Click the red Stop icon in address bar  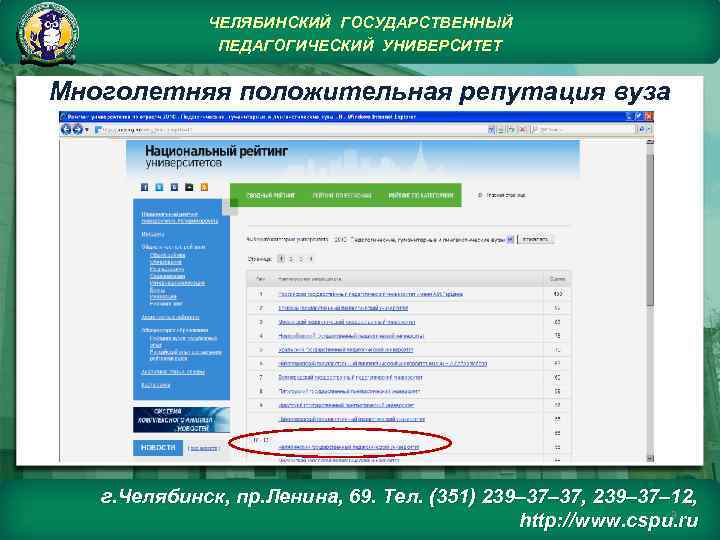click(x=523, y=130)
